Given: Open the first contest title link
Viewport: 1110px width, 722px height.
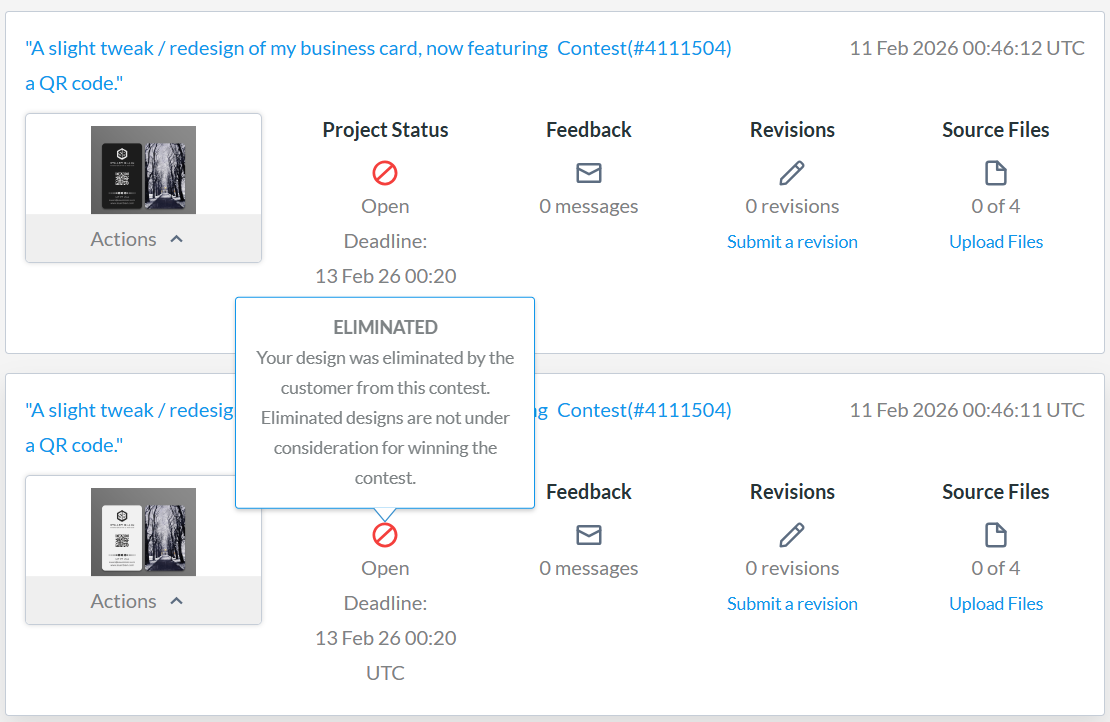Looking at the screenshot, I should point(286,48).
